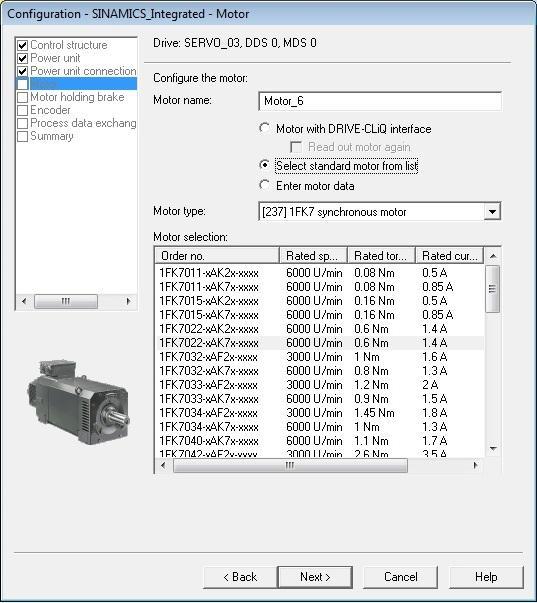Click step list horizontal scrollbar thumb
This screenshot has height=603, width=537.
pos(66,301)
